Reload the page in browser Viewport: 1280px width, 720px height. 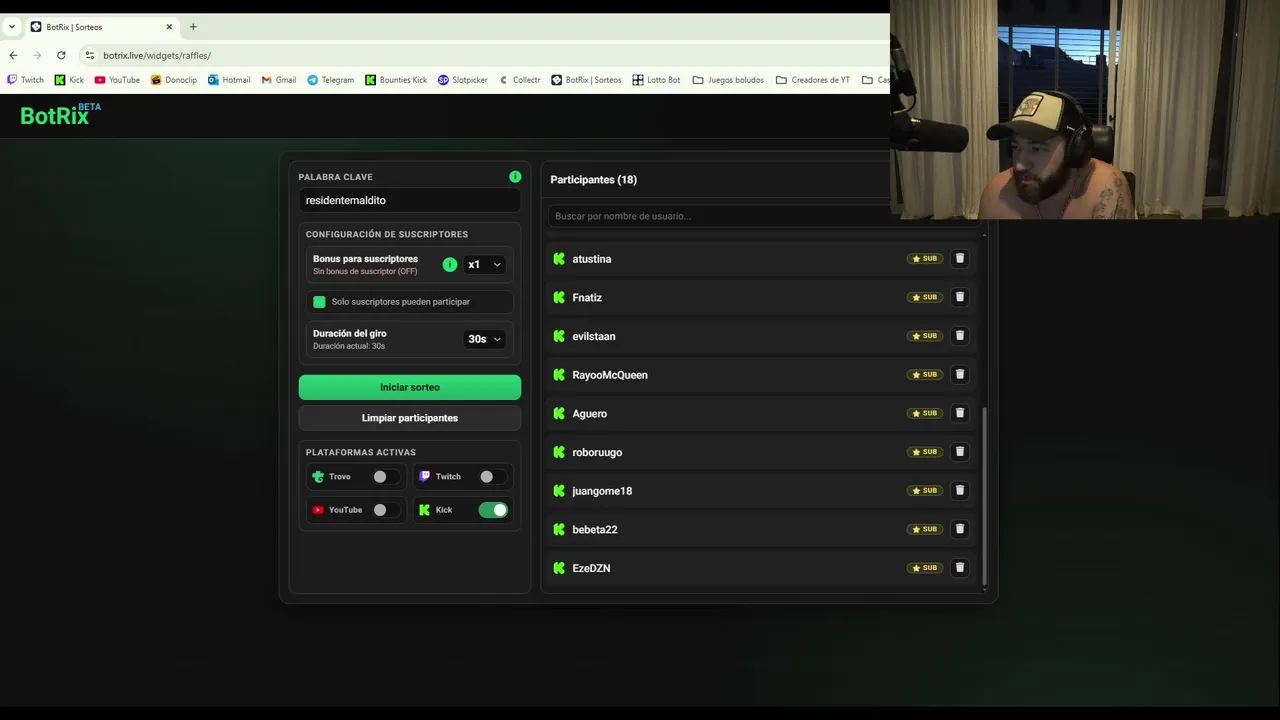61,55
